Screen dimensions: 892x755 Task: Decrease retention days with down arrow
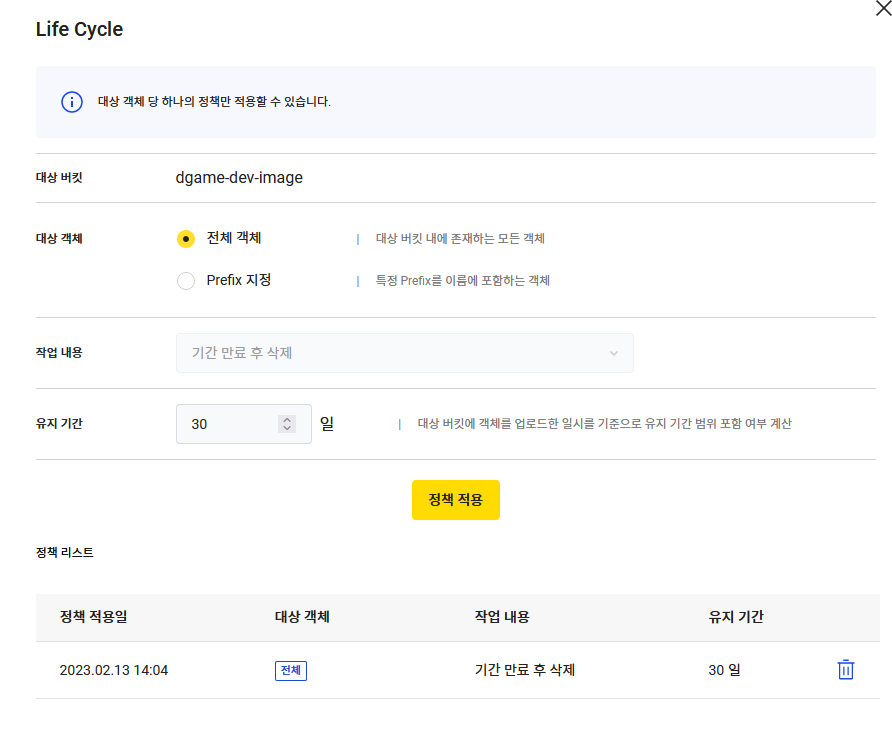click(x=287, y=429)
